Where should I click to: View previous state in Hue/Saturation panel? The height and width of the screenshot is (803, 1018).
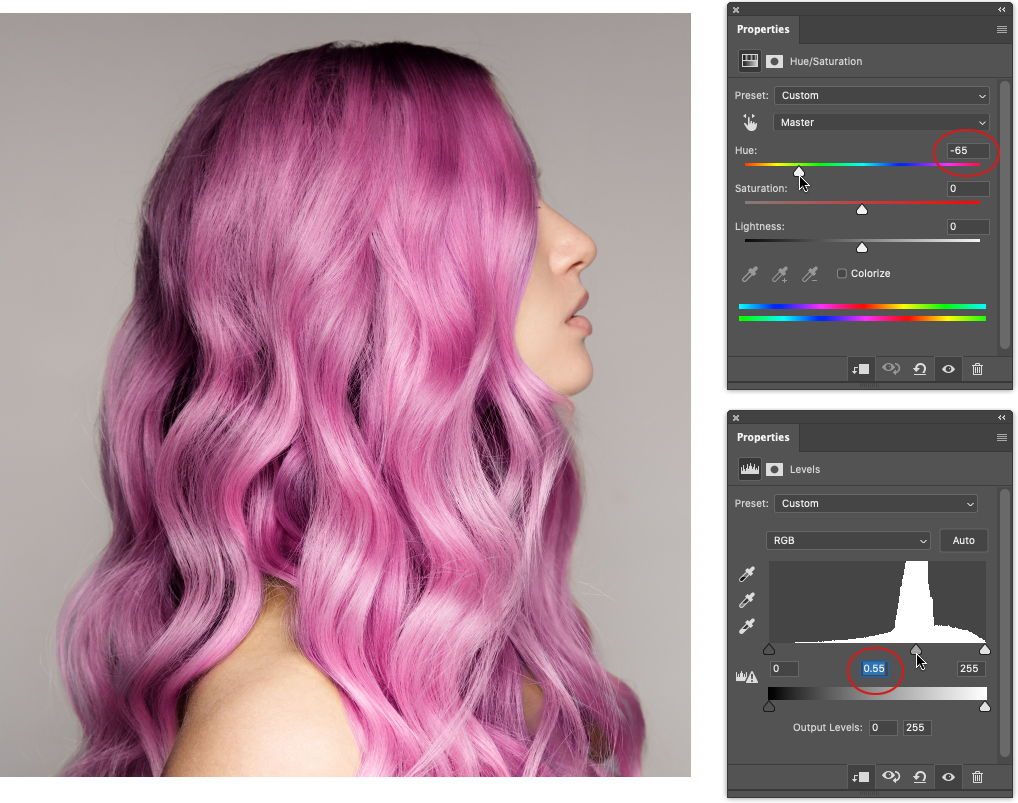[891, 369]
